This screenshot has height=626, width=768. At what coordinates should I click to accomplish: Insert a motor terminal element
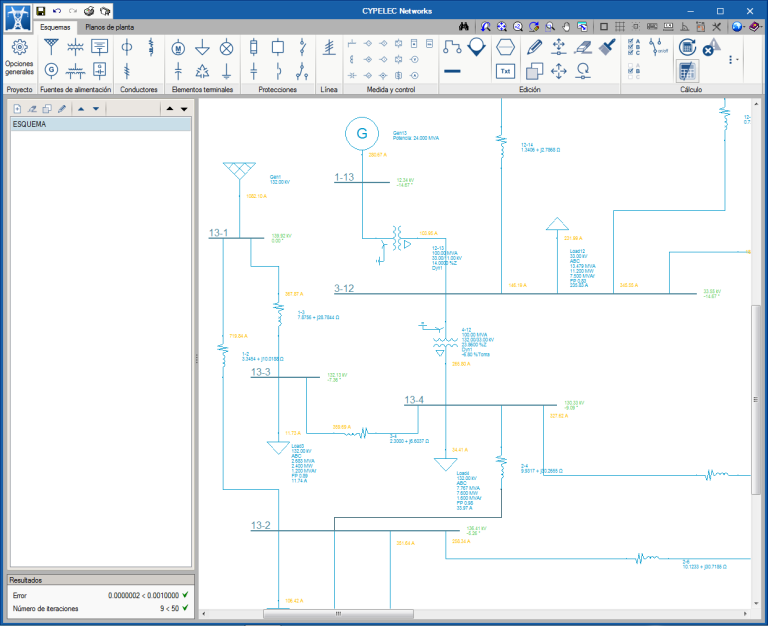pyautogui.click(x=178, y=47)
